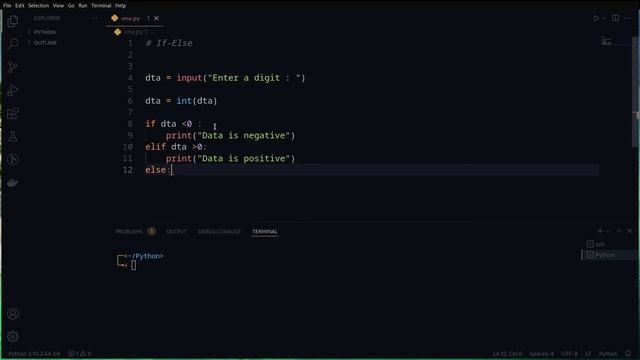Open the Explorer view in activity bar
The height and width of the screenshot is (360, 640).
[x=13, y=21]
